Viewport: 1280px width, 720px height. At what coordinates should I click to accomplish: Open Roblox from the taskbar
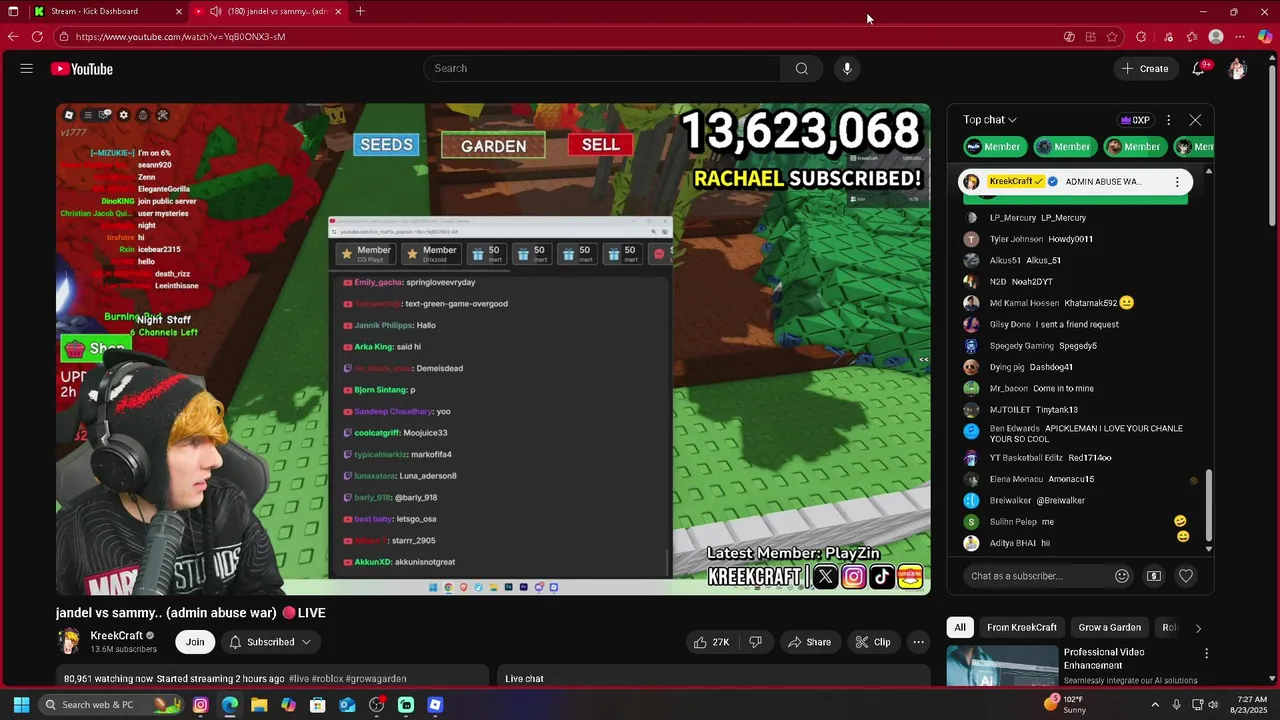coord(435,705)
